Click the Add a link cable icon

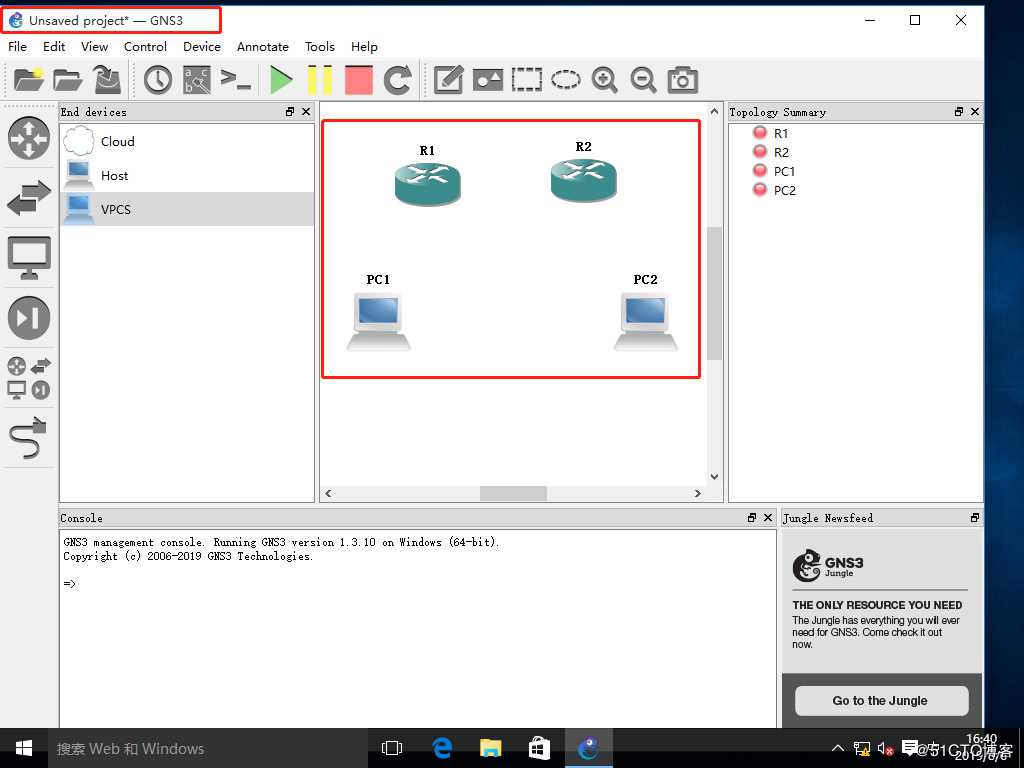coord(29,438)
